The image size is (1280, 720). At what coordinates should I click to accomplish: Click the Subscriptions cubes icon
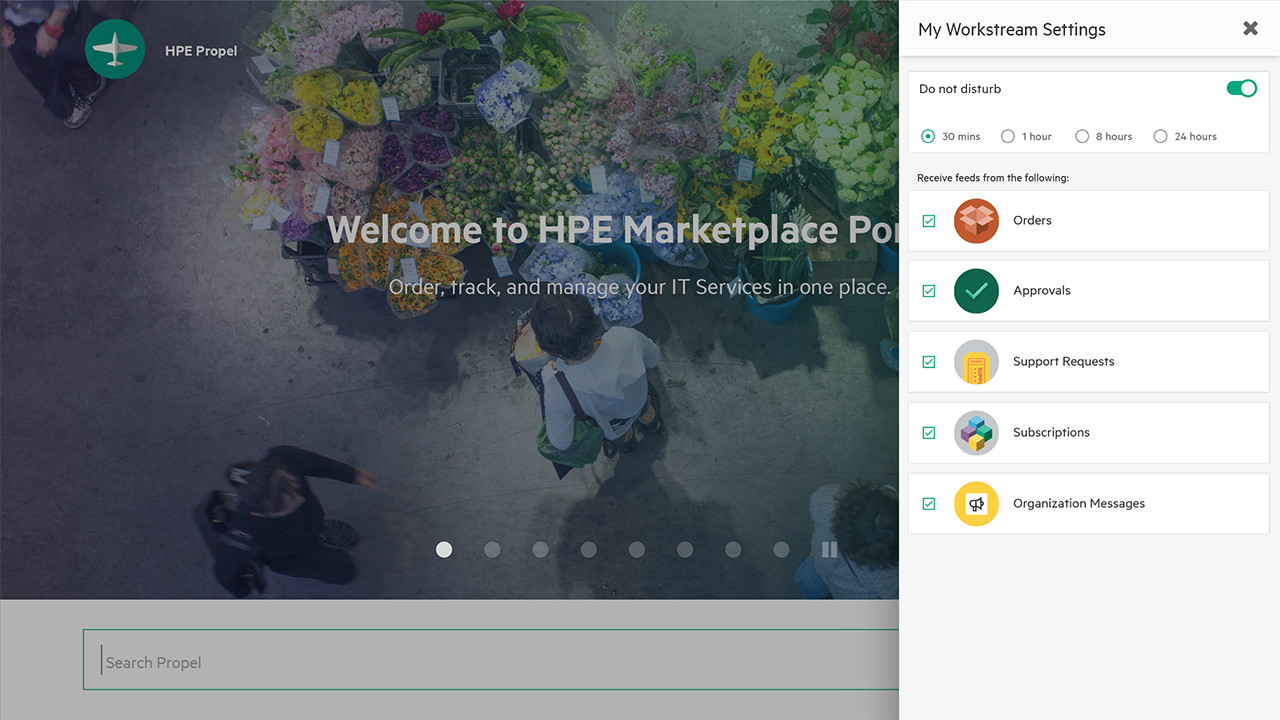[x=976, y=433]
